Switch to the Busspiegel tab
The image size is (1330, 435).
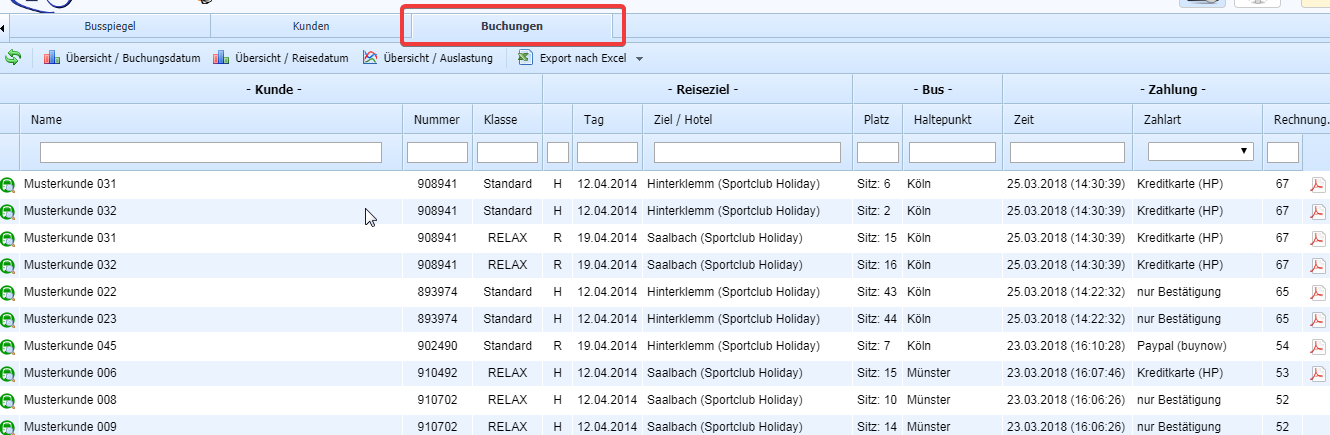click(108, 26)
